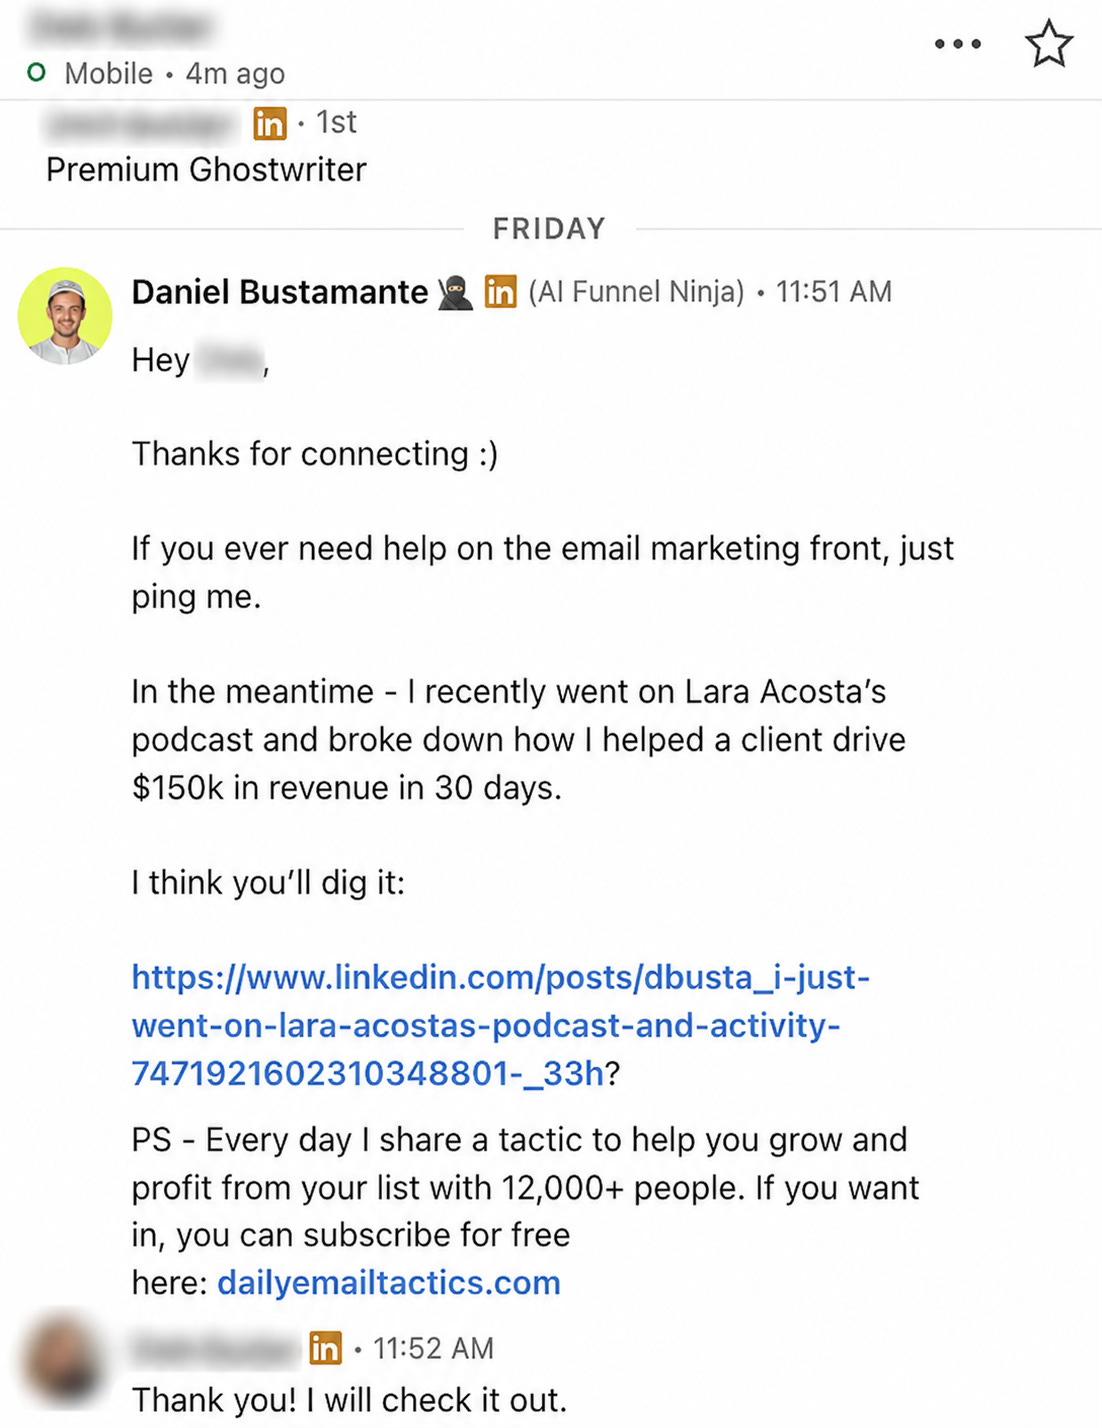Click the FRIDAY date divider
Image resolution: width=1102 pixels, height=1428 pixels.
549,229
